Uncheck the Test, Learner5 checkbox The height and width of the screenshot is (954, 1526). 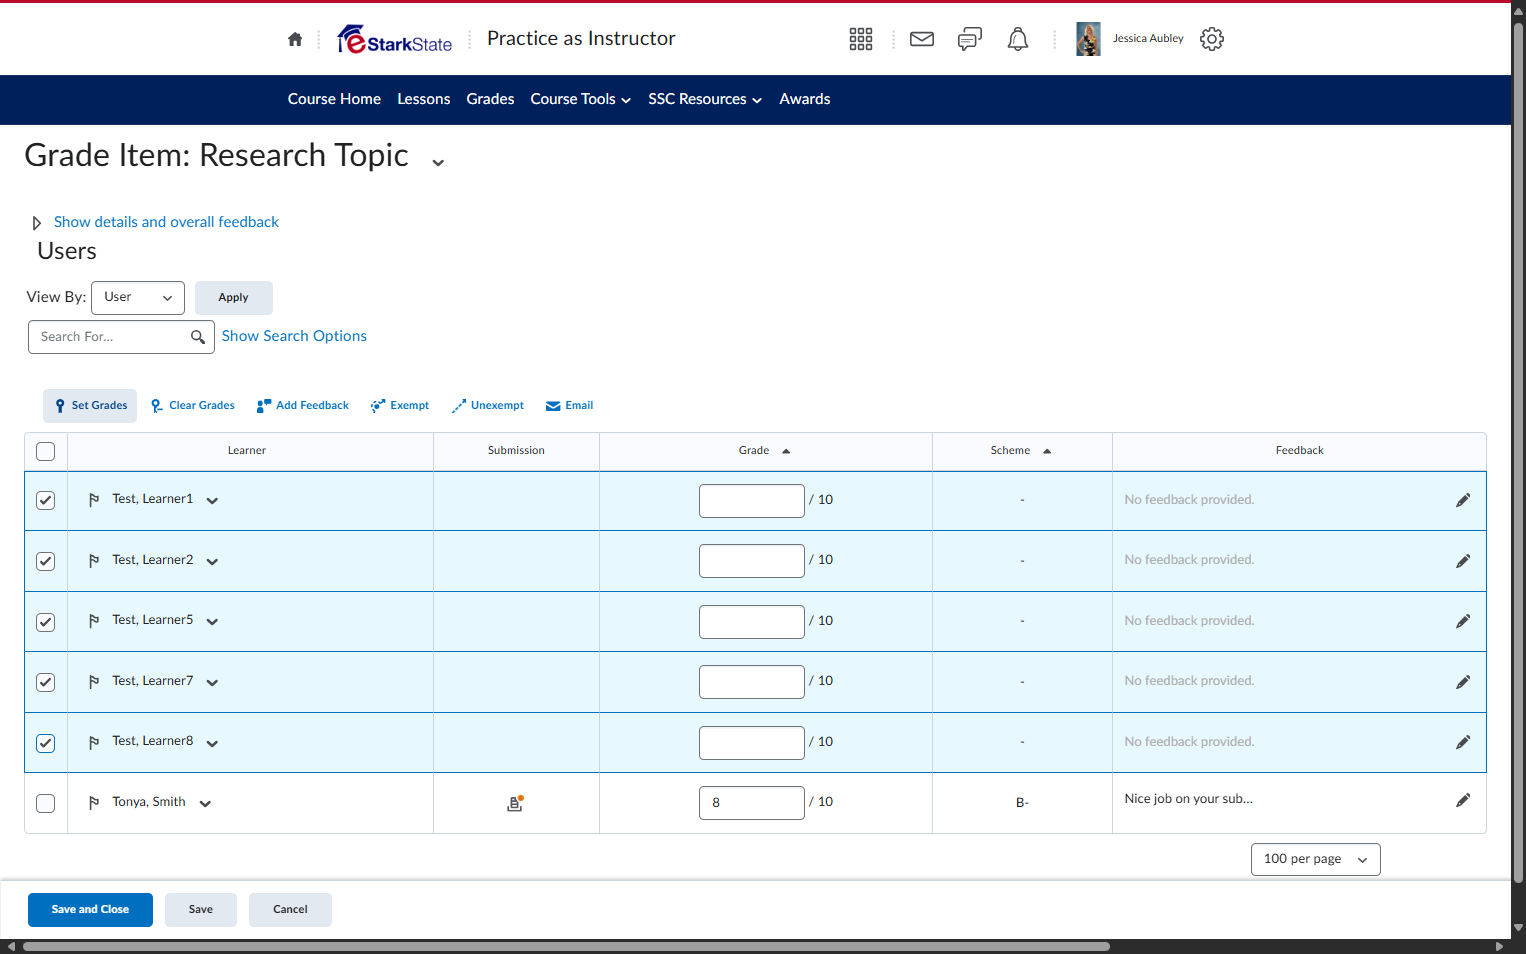point(46,622)
